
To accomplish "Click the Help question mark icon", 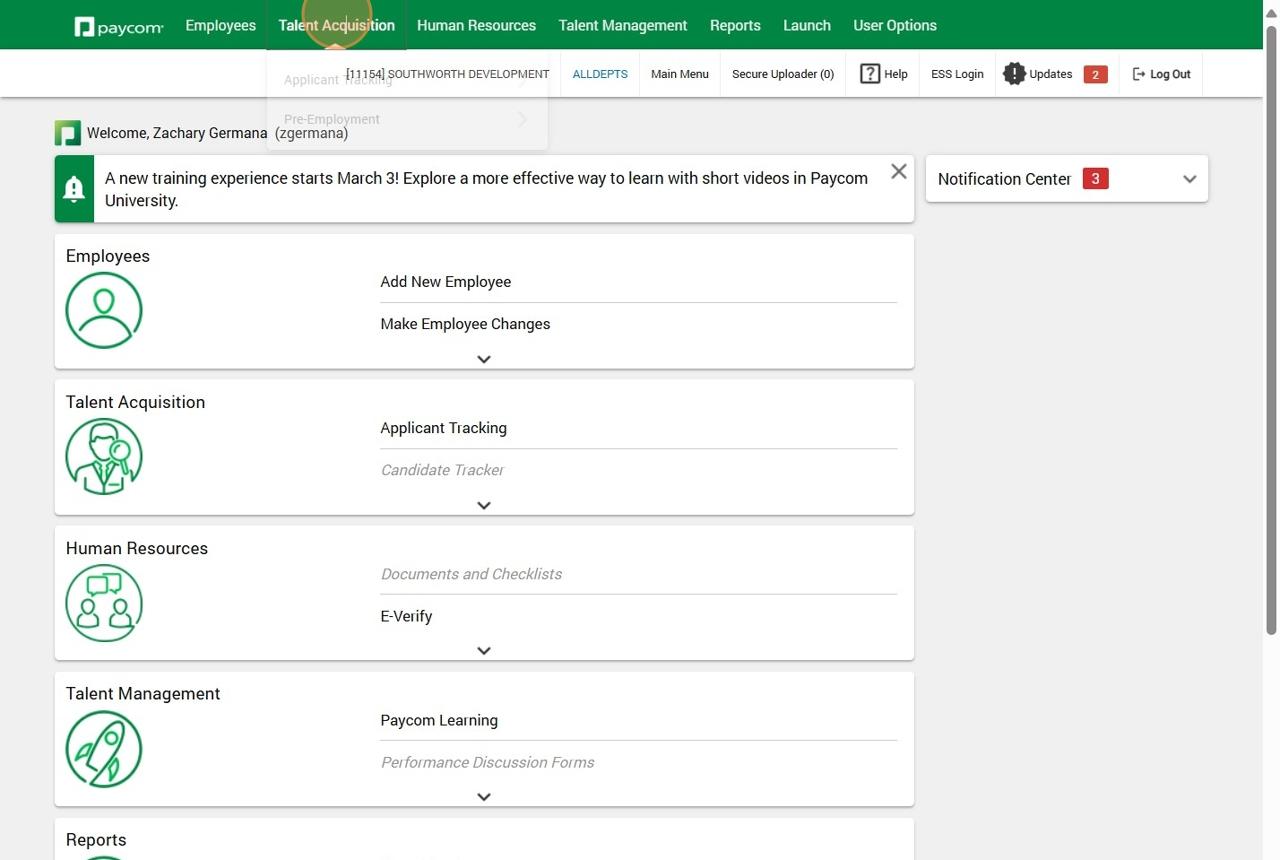I will click(870, 73).
